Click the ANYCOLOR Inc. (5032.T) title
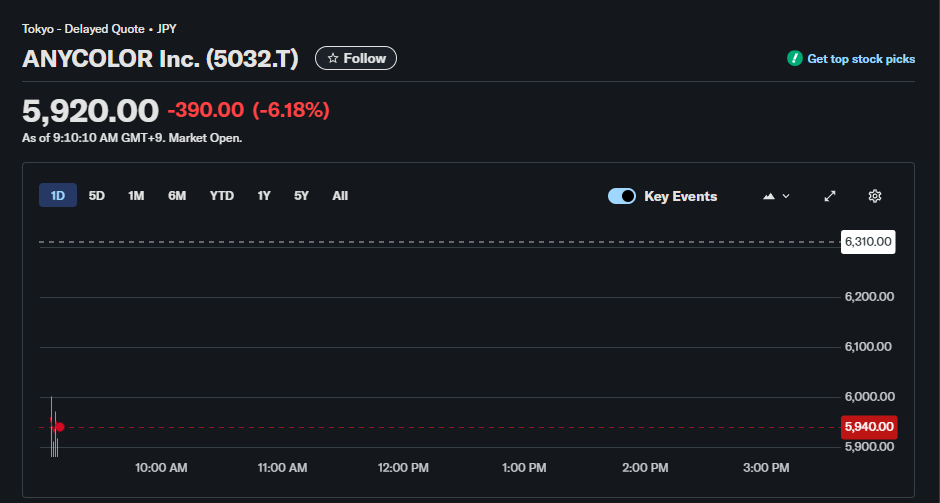 pos(160,59)
